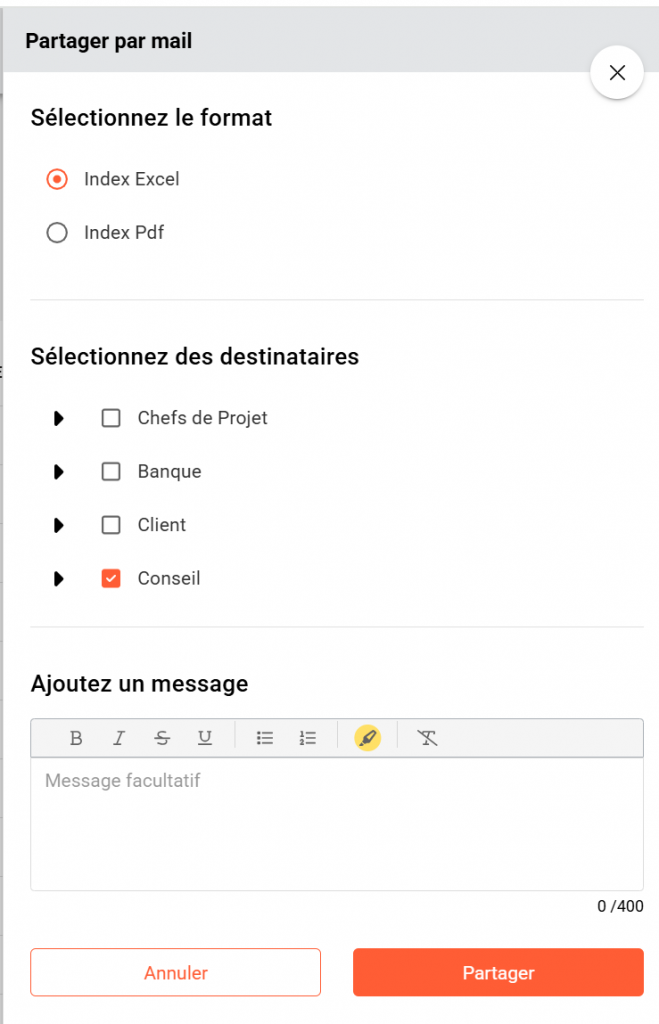Toggle strikethrough text formatting
Image resolution: width=659 pixels, height=1024 pixels.
[162, 738]
